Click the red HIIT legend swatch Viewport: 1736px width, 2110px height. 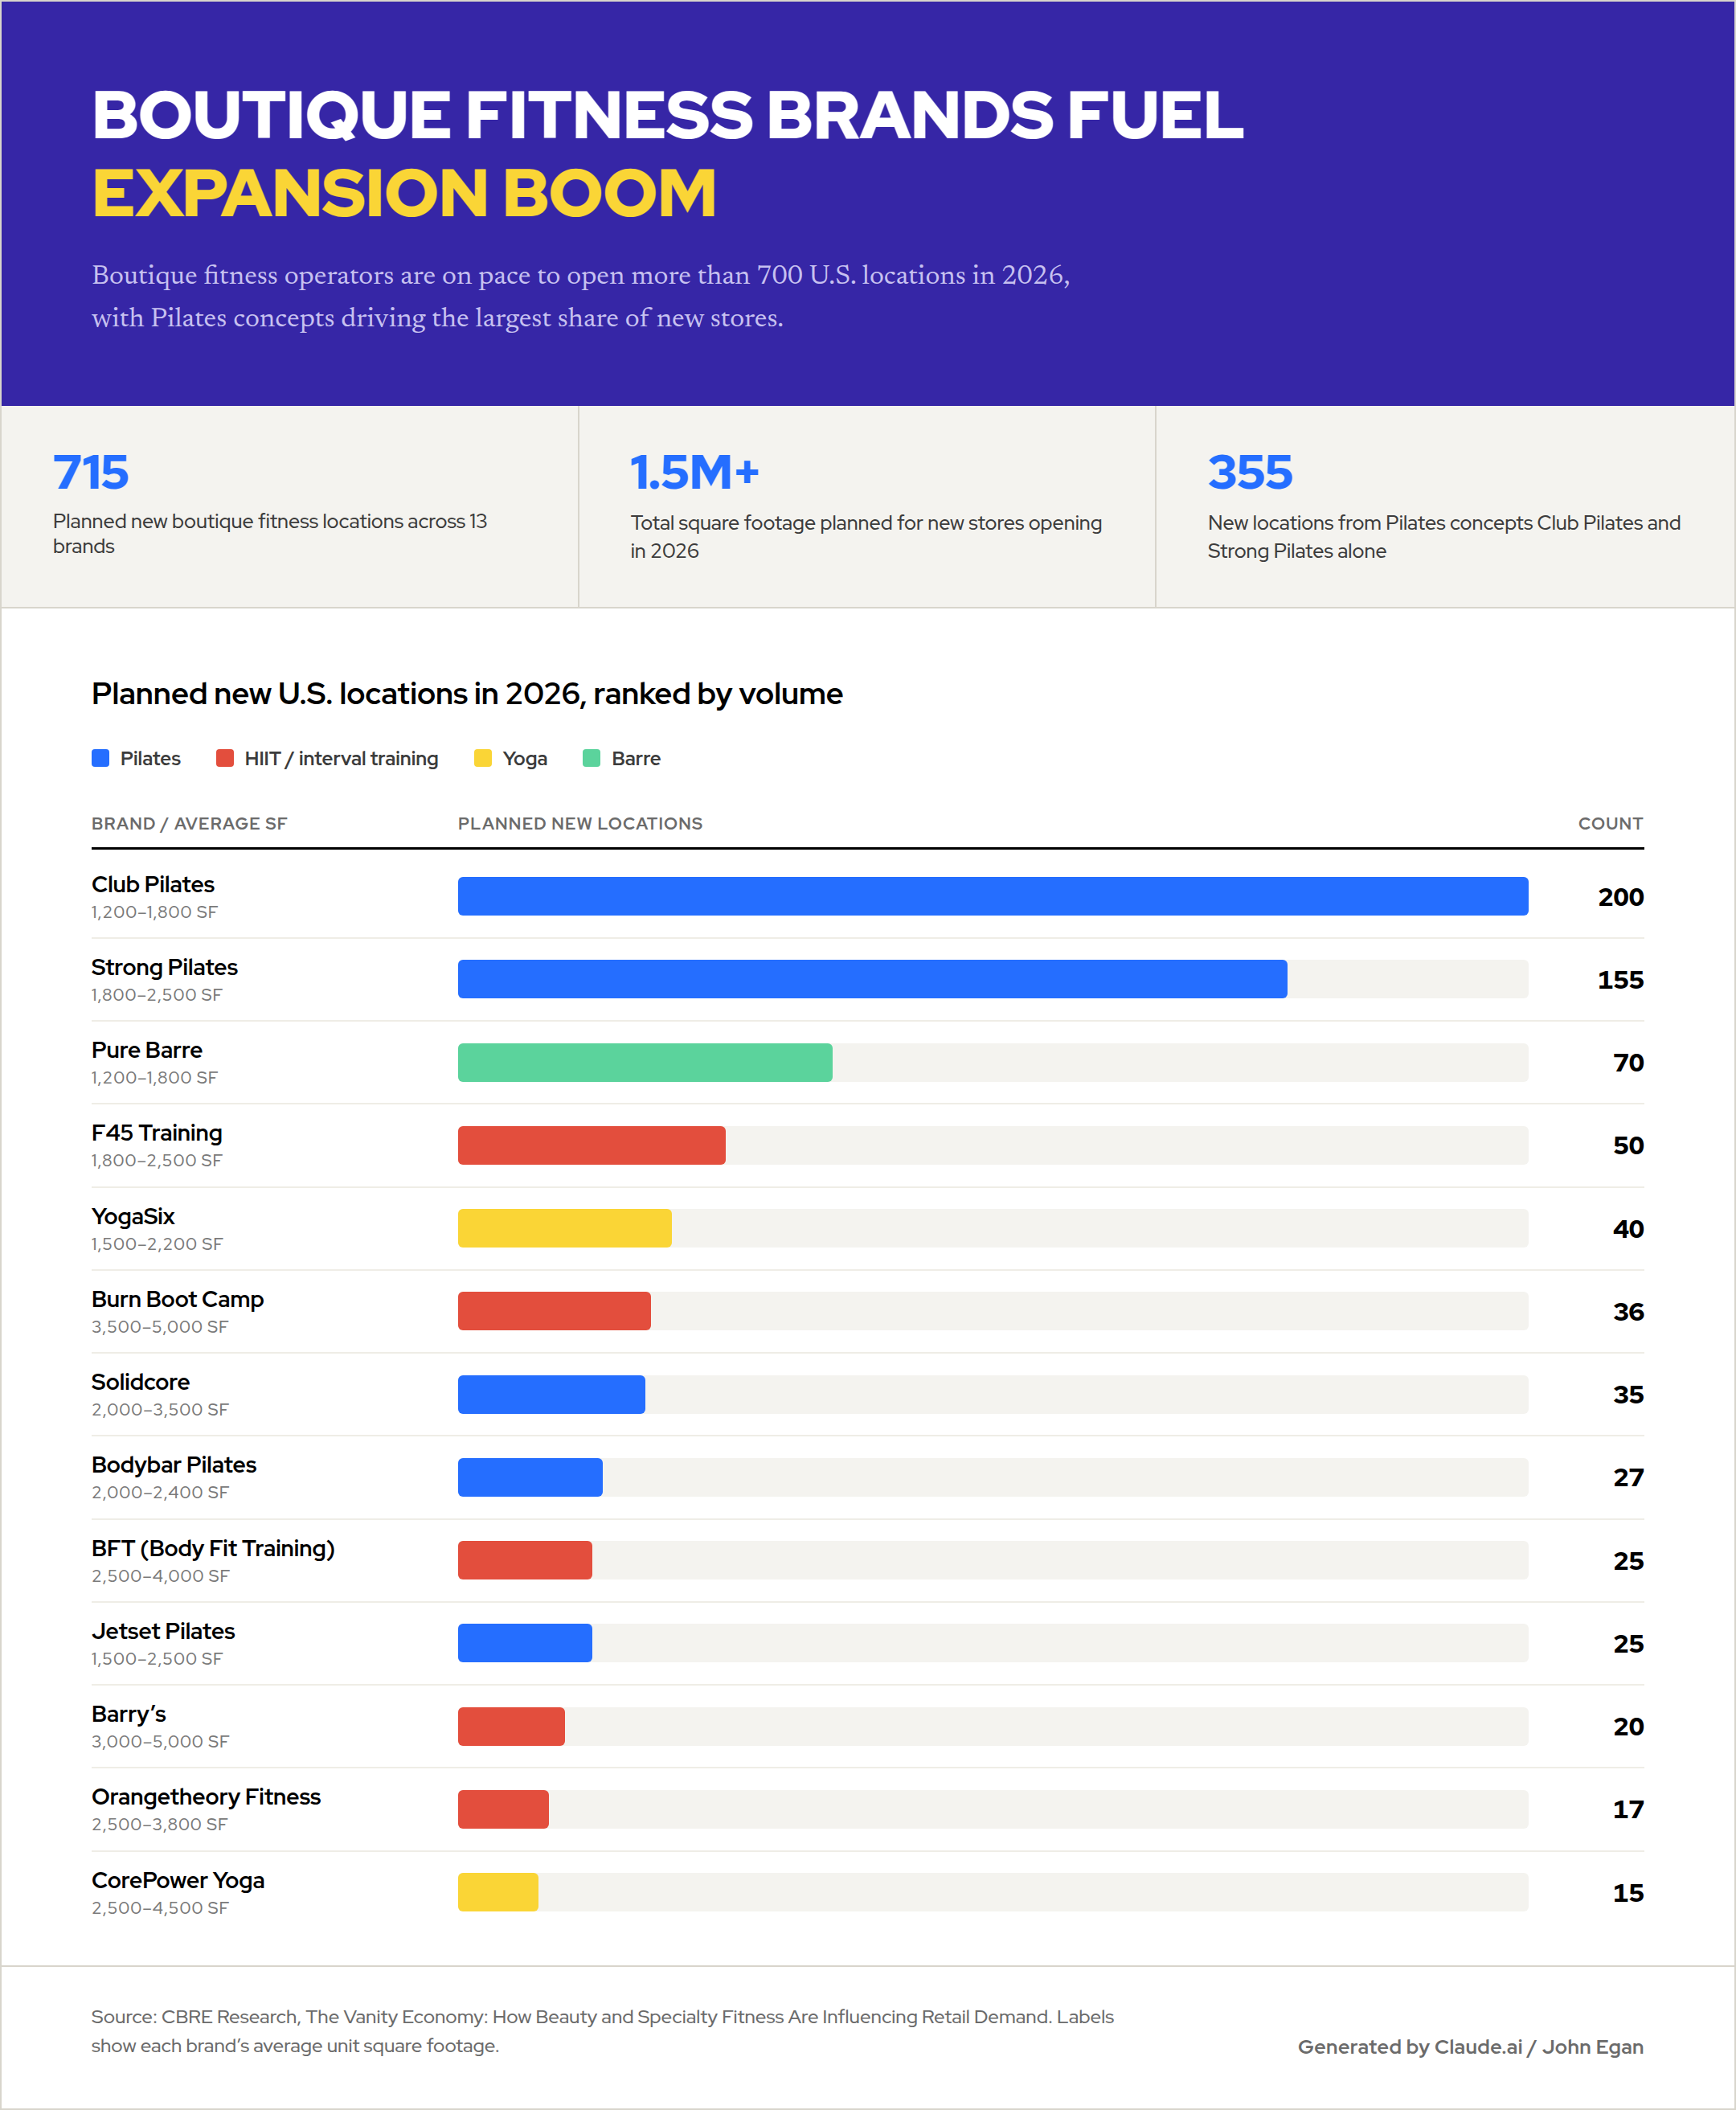point(225,758)
